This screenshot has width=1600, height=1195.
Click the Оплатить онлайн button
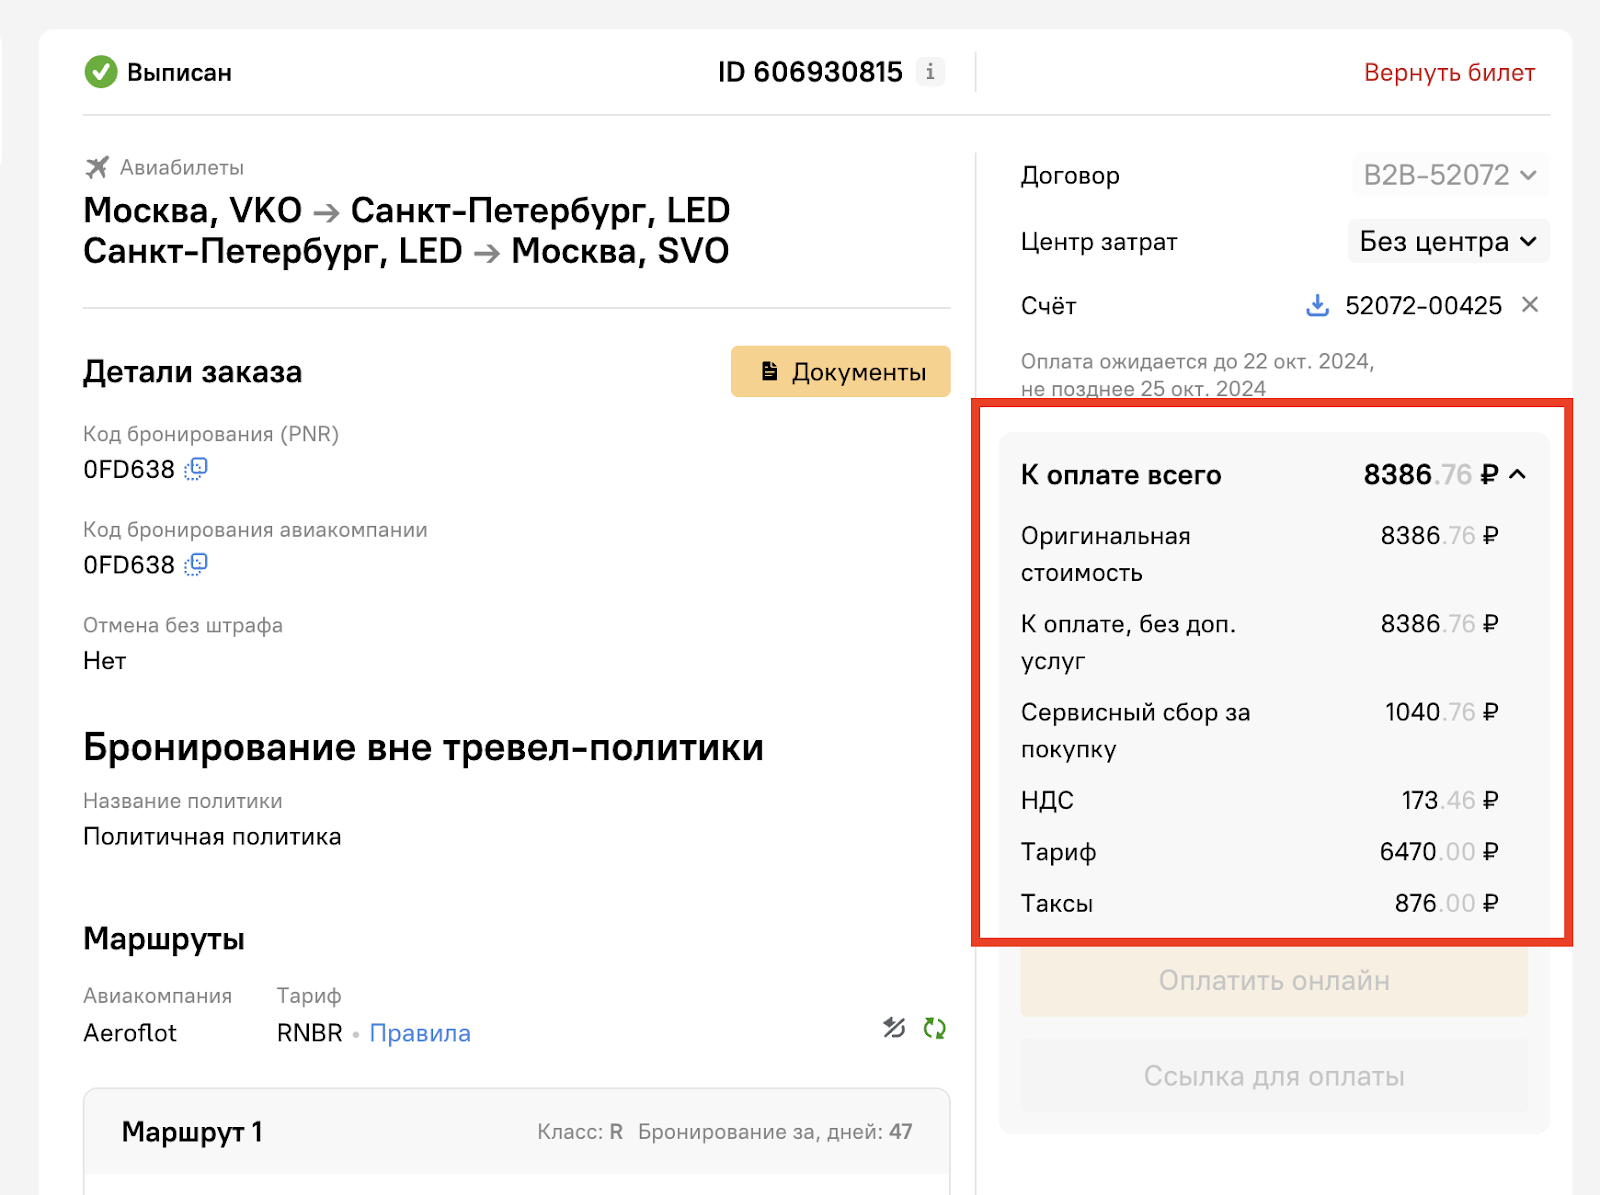pyautogui.click(x=1274, y=981)
